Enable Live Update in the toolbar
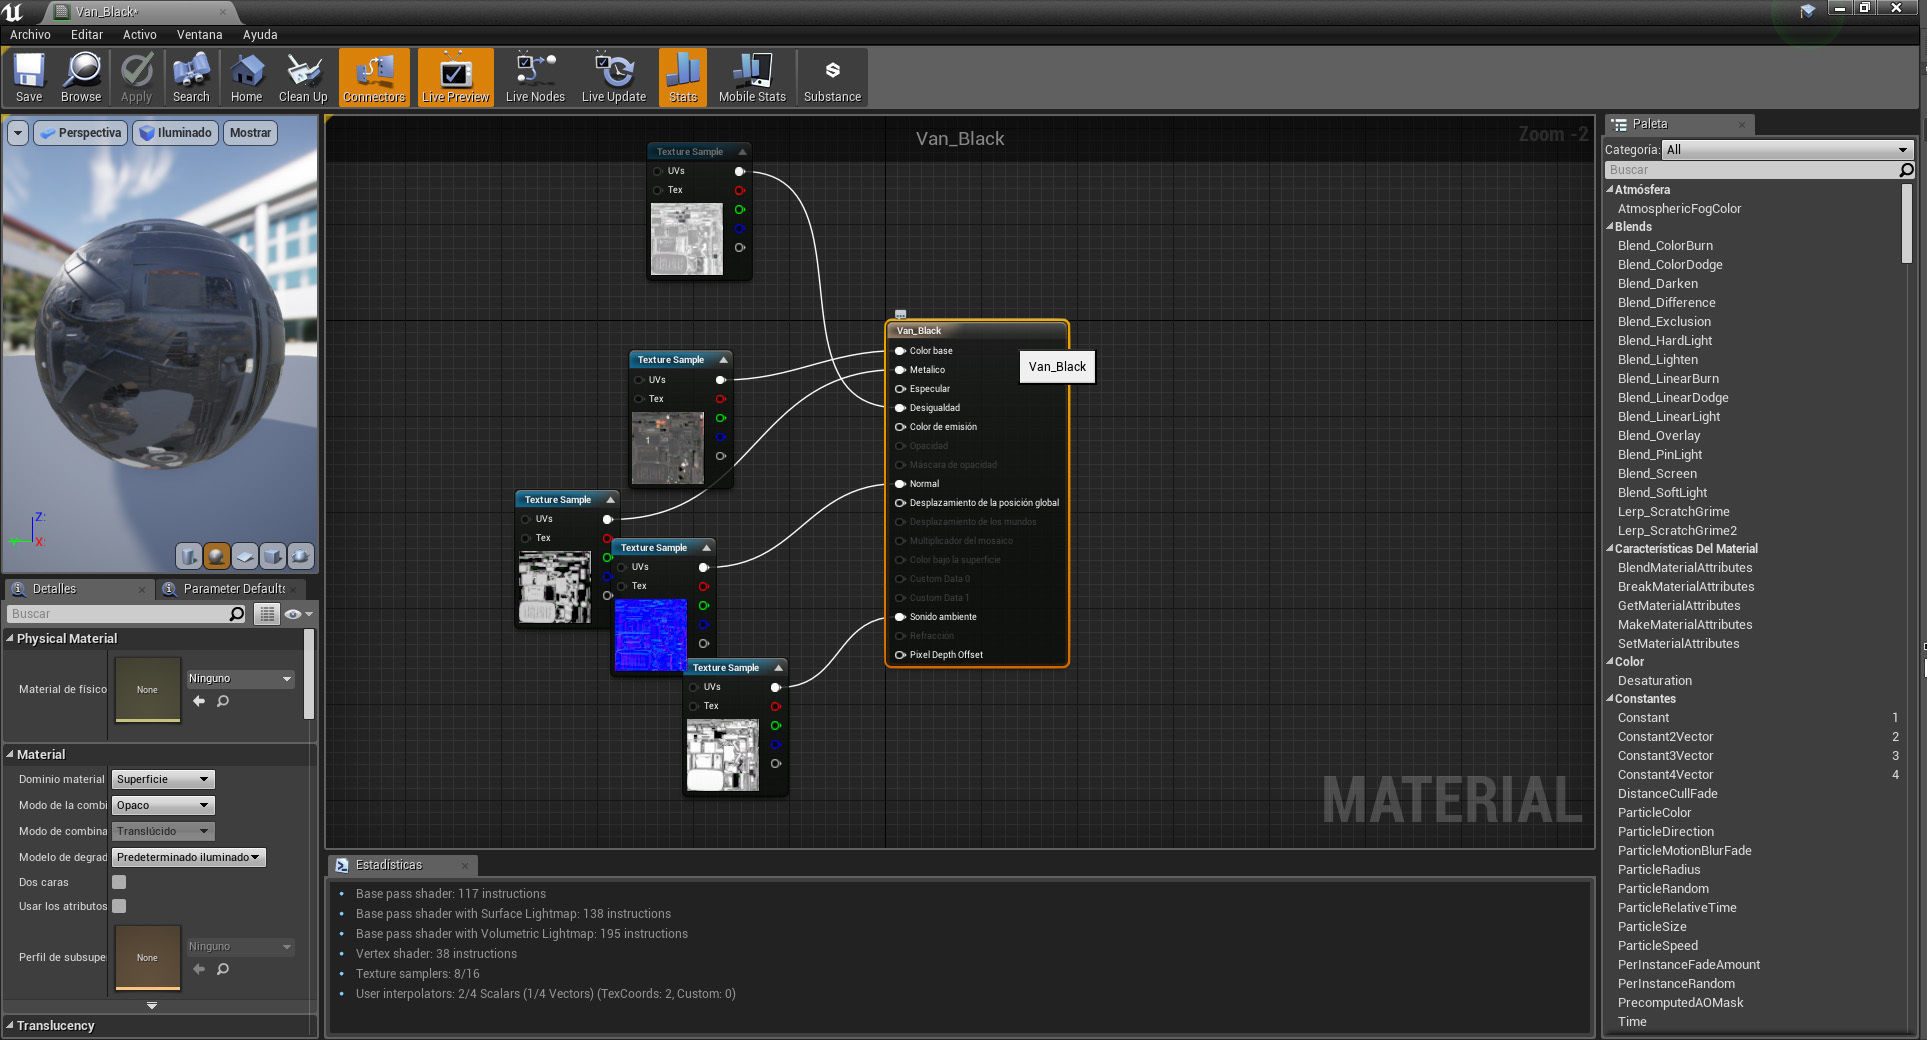 614,78
